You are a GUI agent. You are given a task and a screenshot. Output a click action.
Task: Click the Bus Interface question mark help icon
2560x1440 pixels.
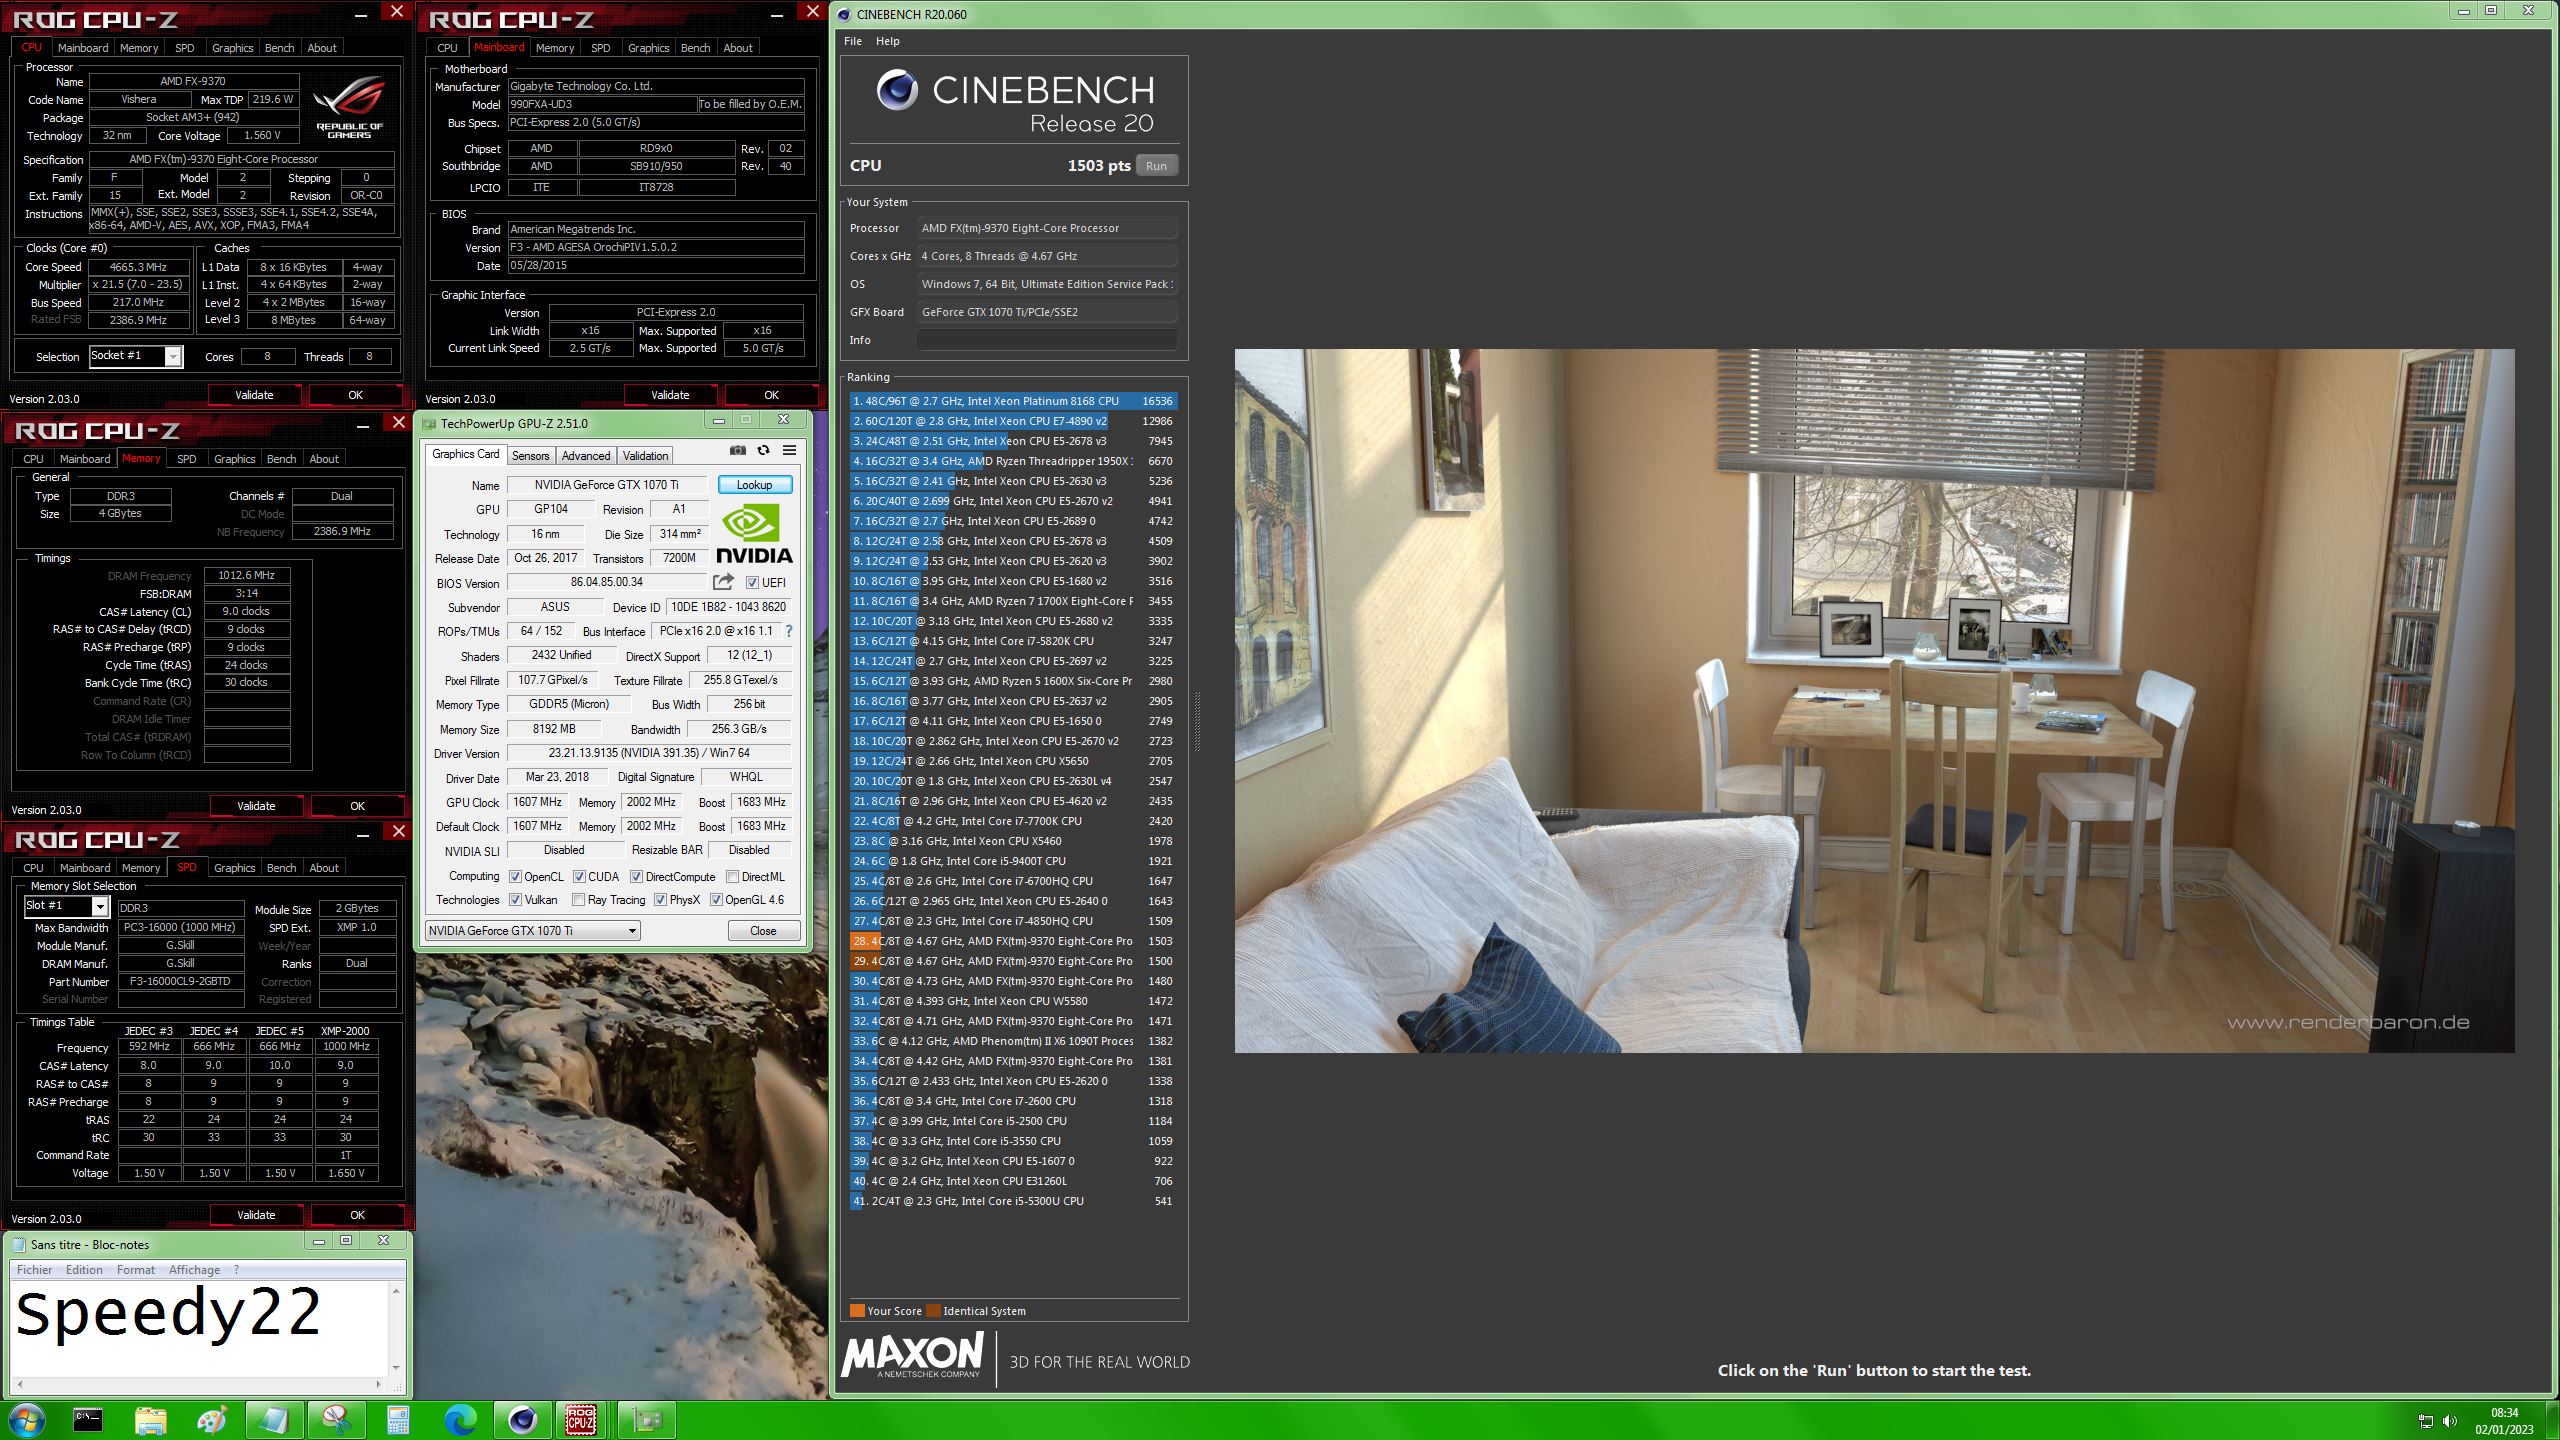pyautogui.click(x=788, y=631)
